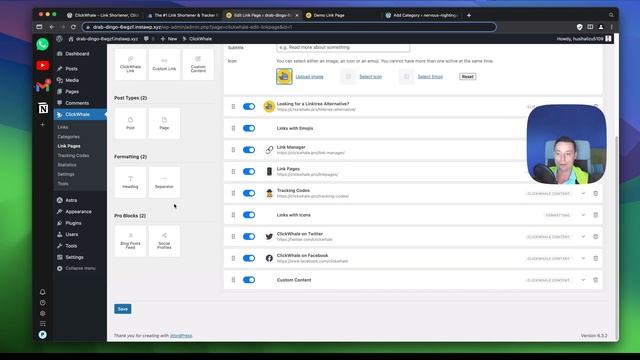Click the Reset icon button
Viewport: 640px width, 360px height.
468,76
